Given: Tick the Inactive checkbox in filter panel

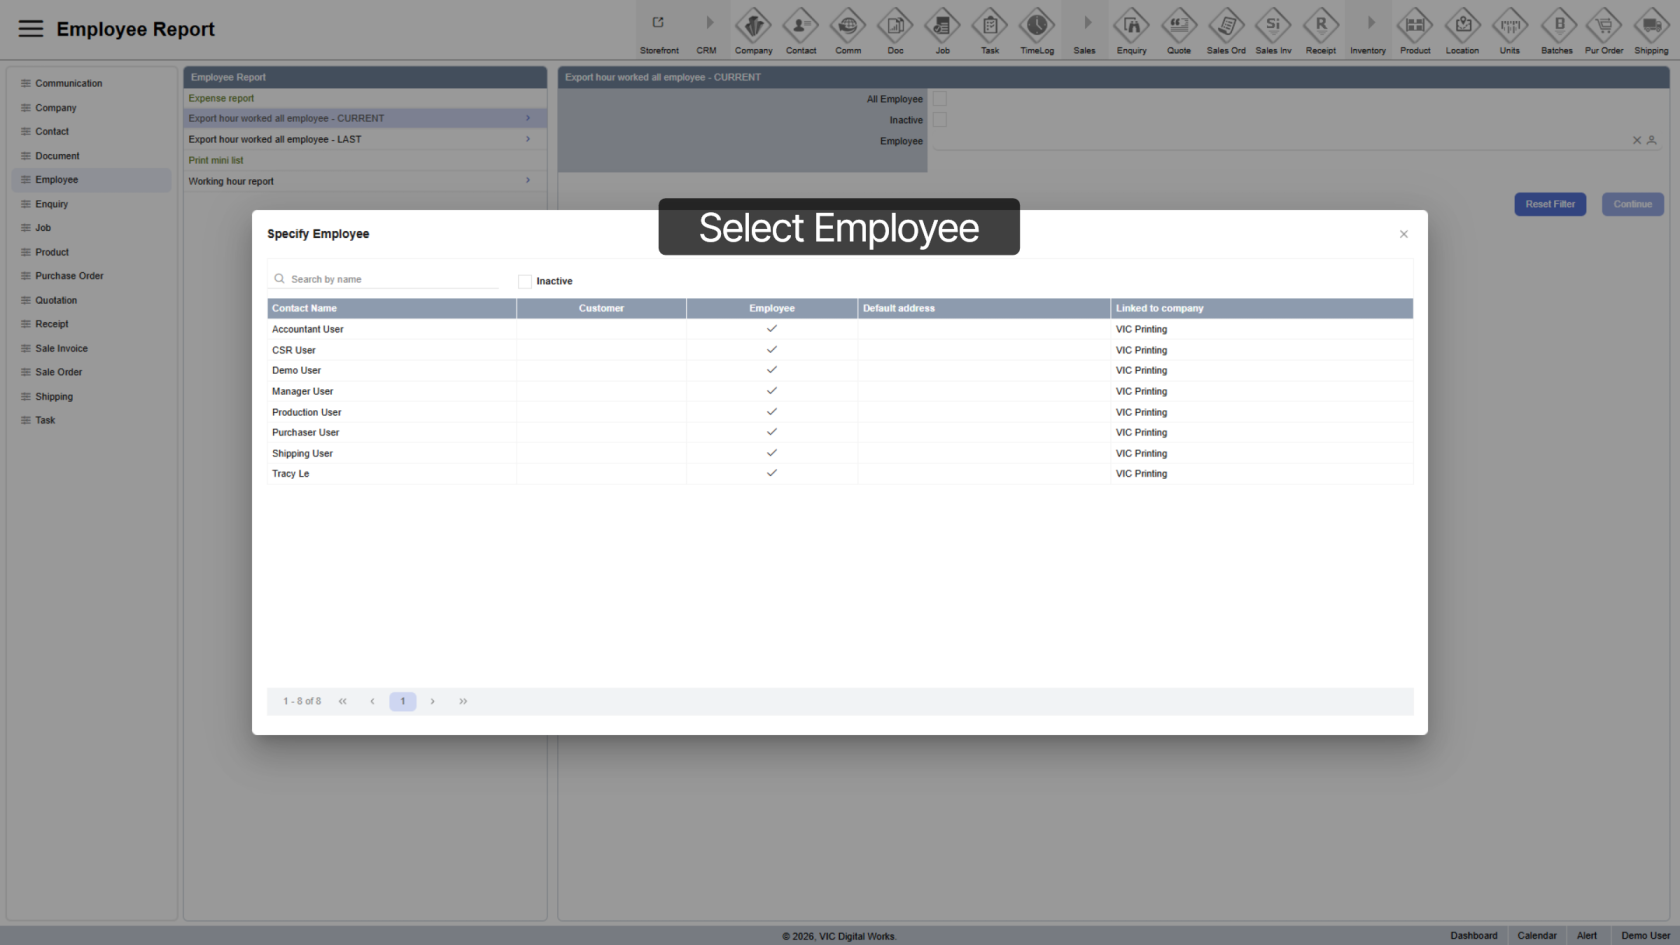Looking at the screenshot, I should coord(940,120).
